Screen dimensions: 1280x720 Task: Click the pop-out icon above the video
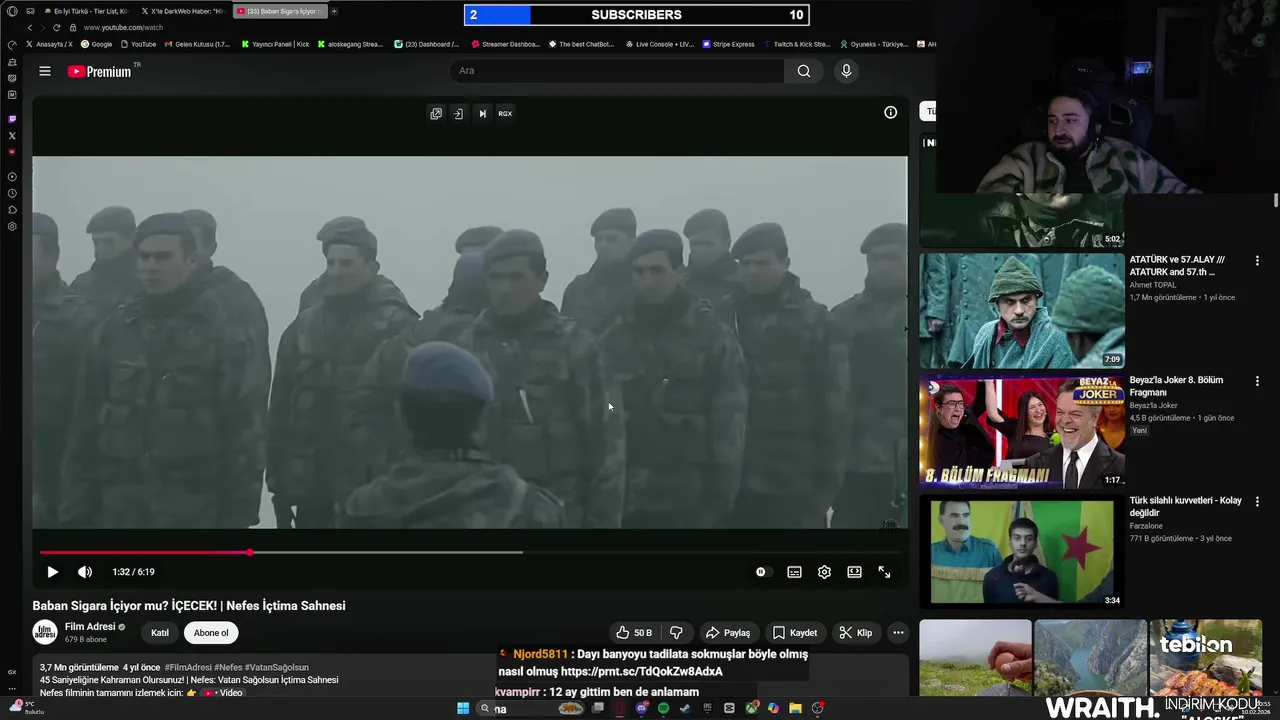click(x=436, y=114)
